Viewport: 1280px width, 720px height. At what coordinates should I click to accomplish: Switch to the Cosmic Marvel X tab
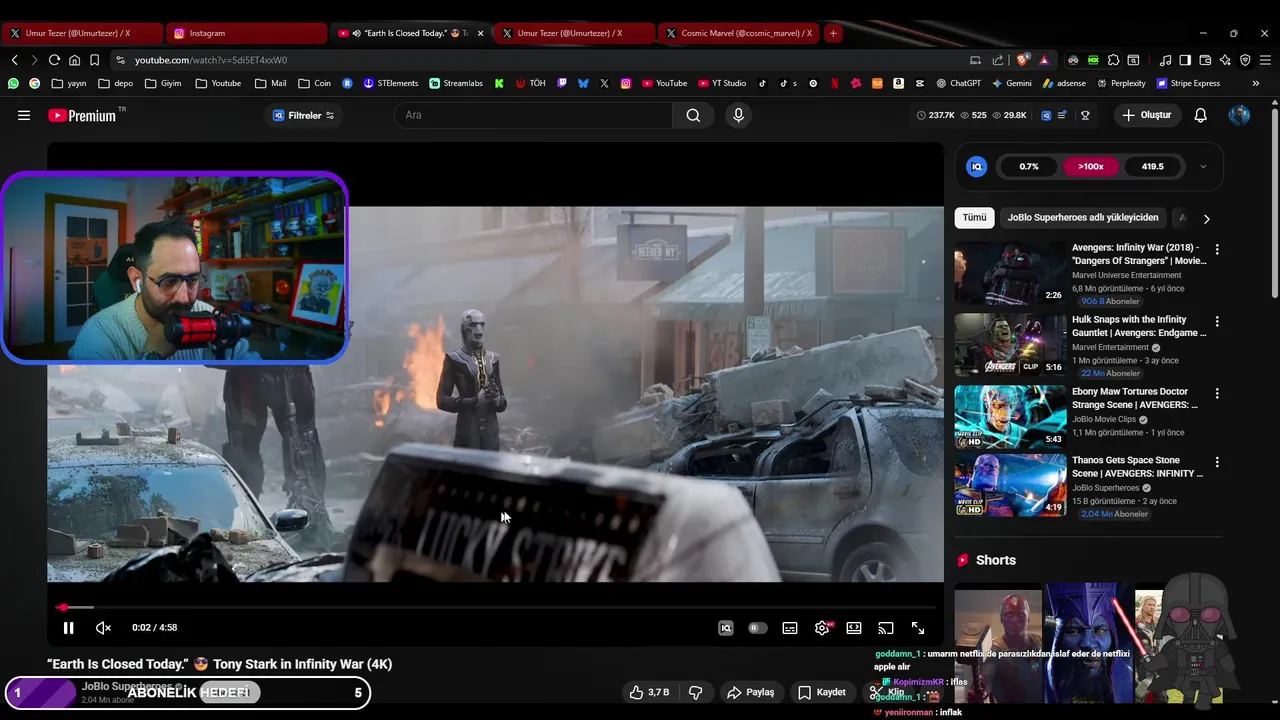pos(738,33)
